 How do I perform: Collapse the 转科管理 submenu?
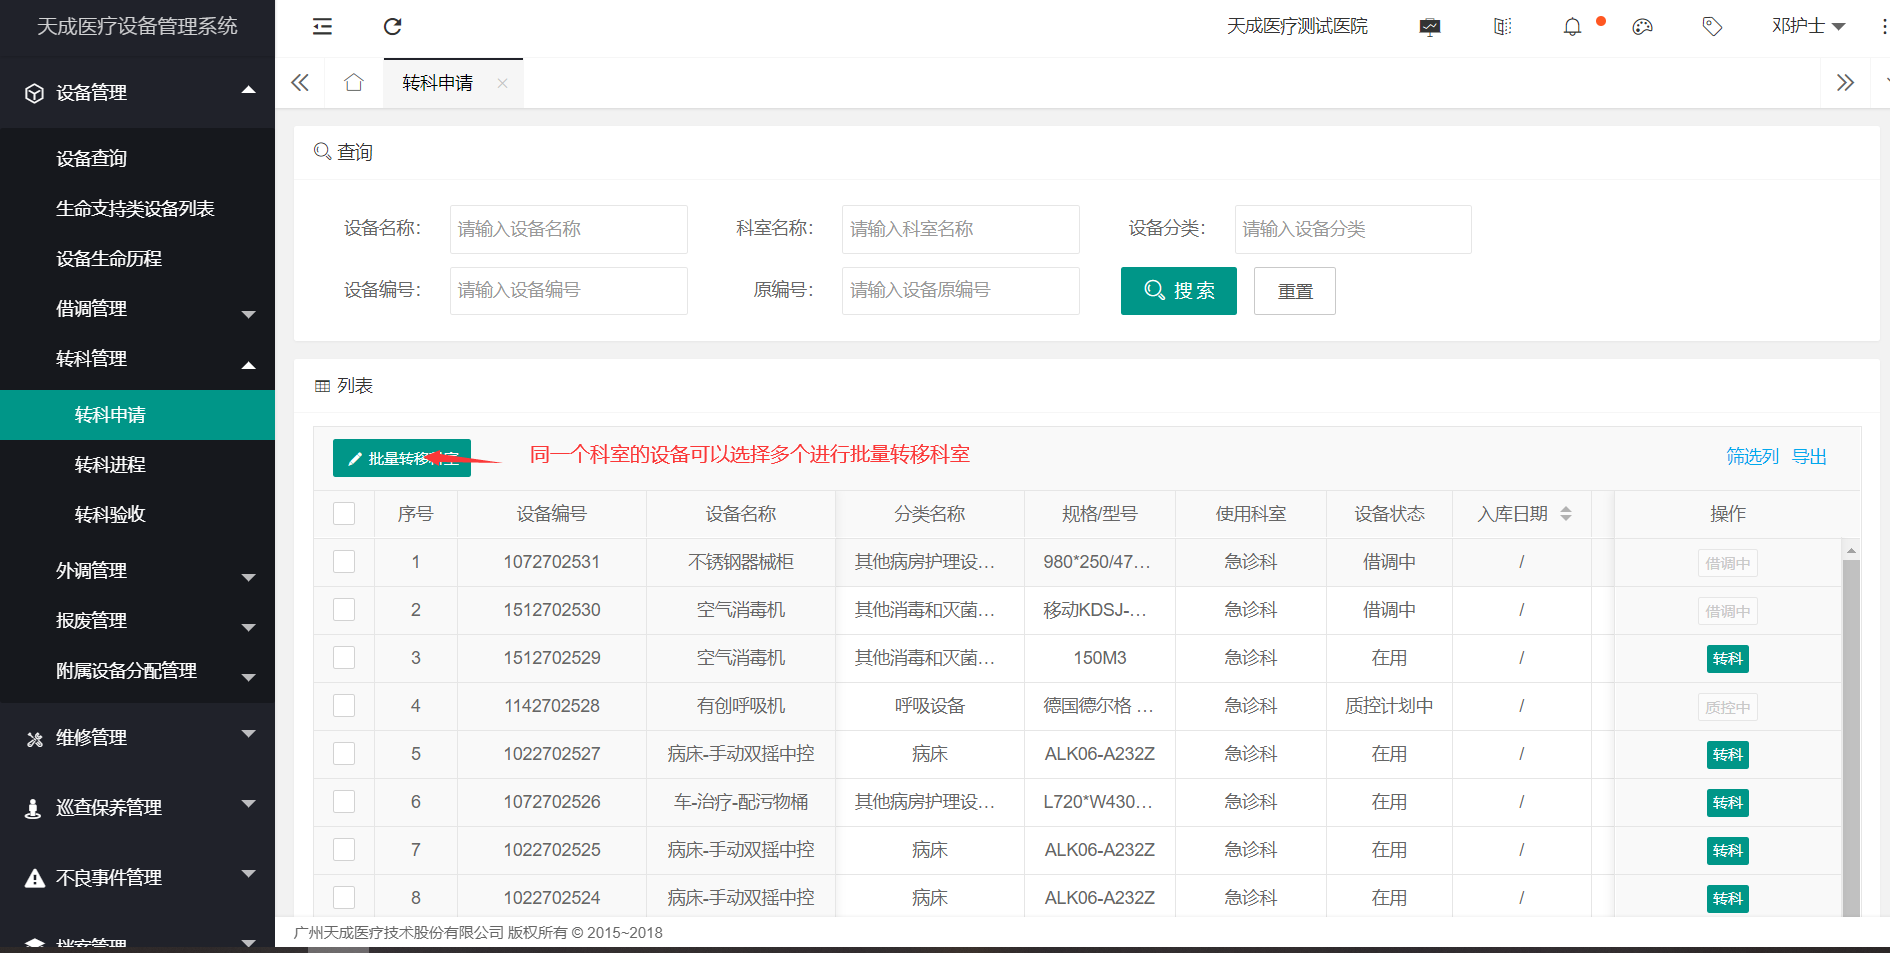[249, 365]
